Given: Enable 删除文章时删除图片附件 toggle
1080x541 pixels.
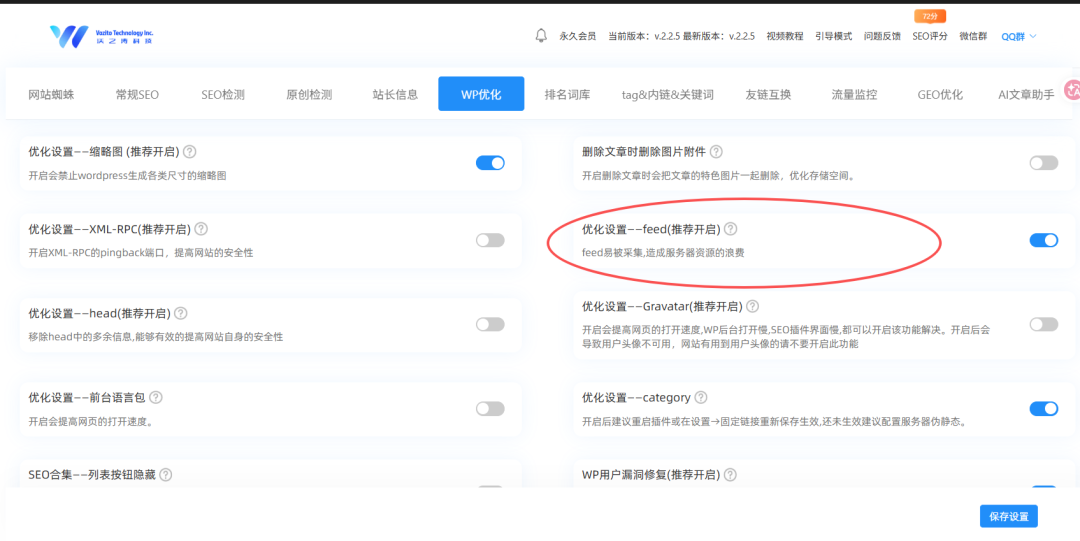Looking at the screenshot, I should point(1044,163).
